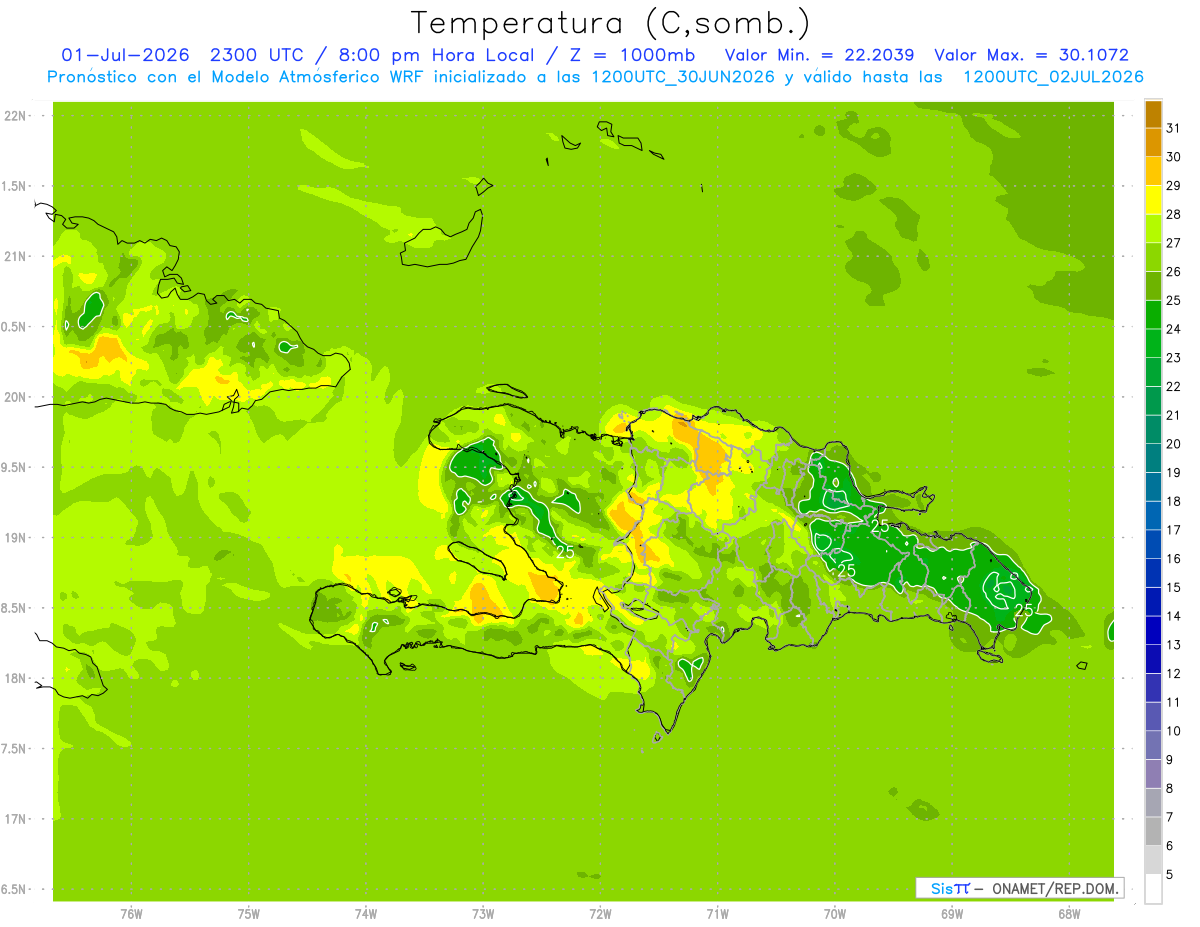Viewport: 1200px width, 927px height.
Task: Click the white swatch below the 5 label
Action: tap(1153, 889)
